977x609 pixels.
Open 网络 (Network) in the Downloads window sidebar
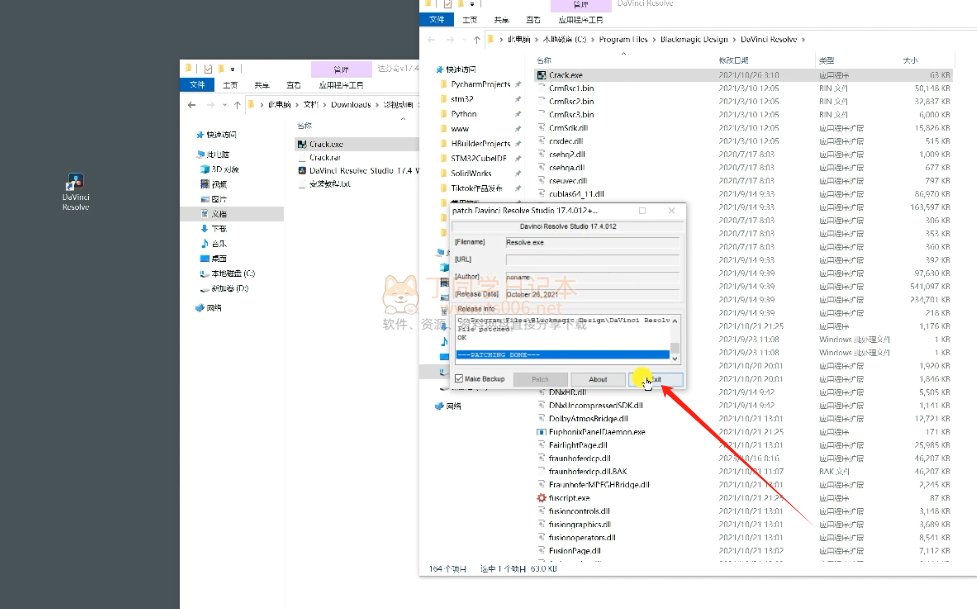[214, 308]
